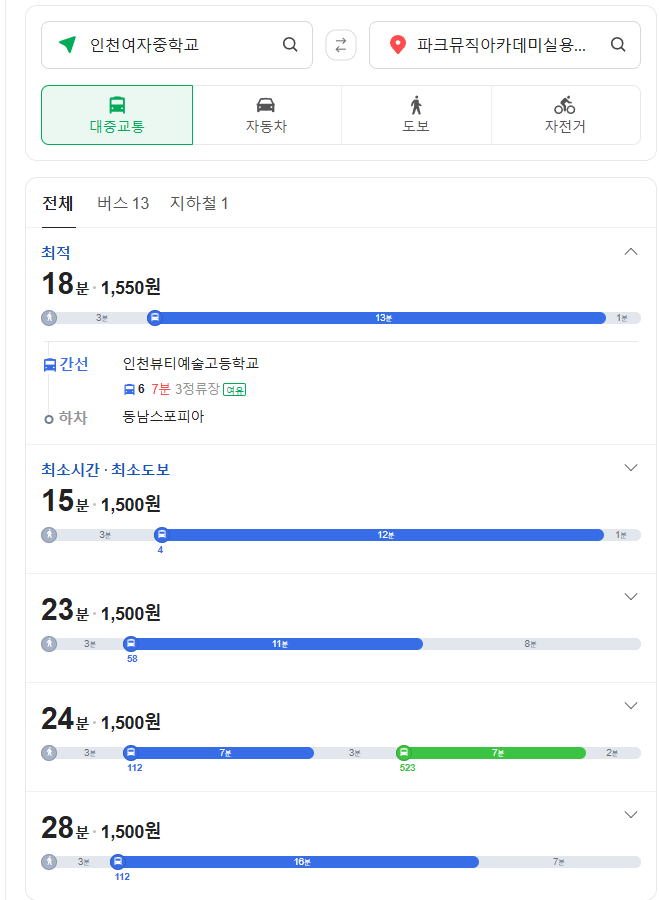This screenshot has height=900, width=659.
Task: Switch to 자동차 car mode
Action: tap(266, 115)
